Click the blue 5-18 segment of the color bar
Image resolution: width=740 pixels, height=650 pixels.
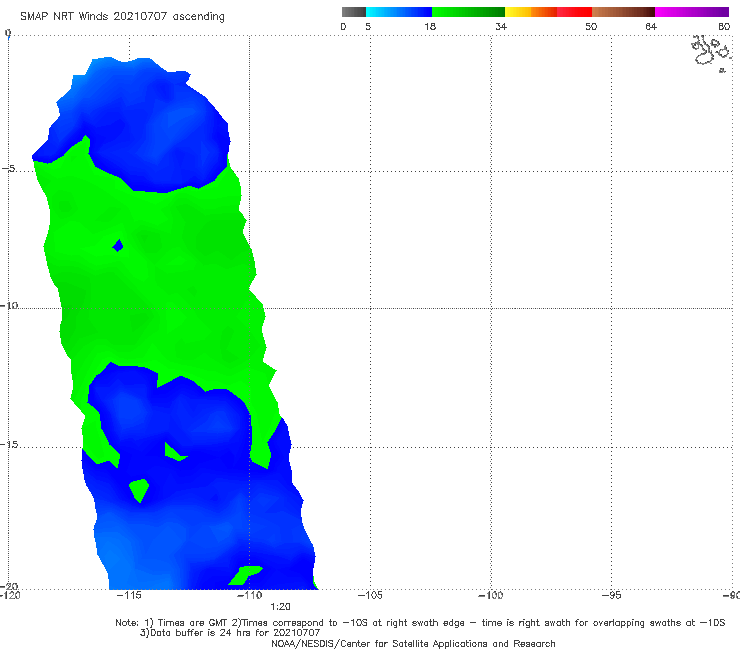click(x=399, y=12)
